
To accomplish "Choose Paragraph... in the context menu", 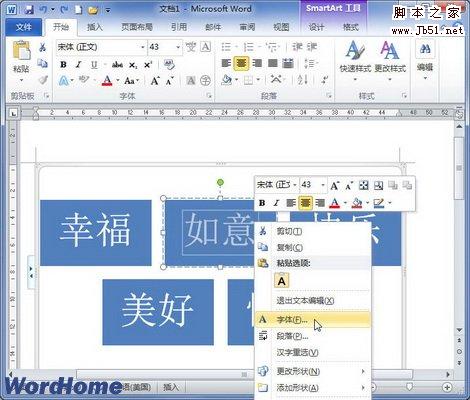I will click(x=313, y=336).
